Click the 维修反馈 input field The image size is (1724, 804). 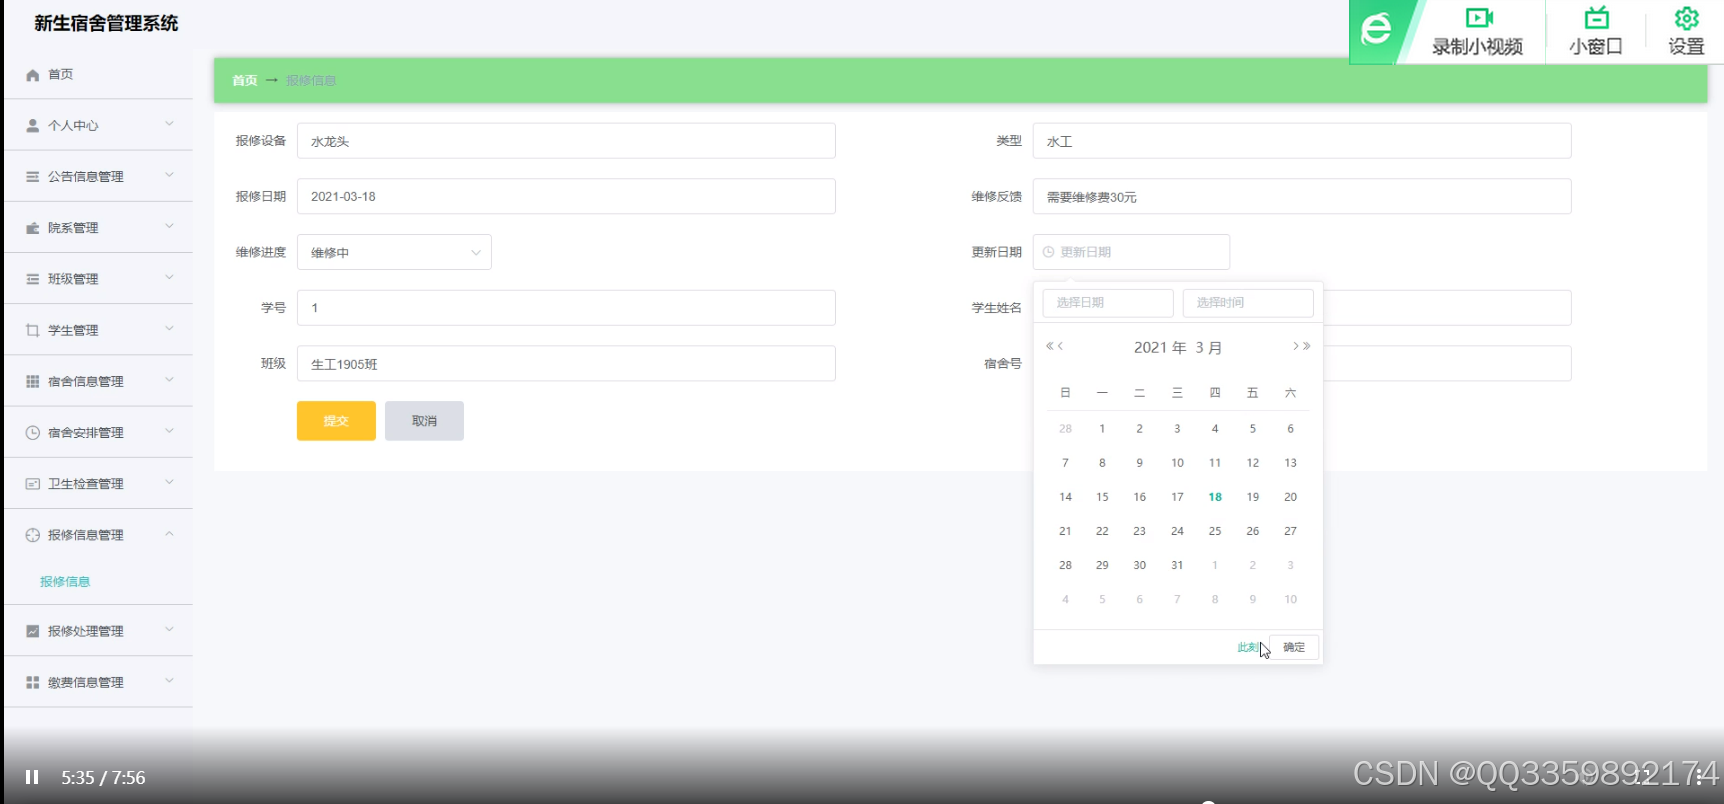pos(1302,196)
